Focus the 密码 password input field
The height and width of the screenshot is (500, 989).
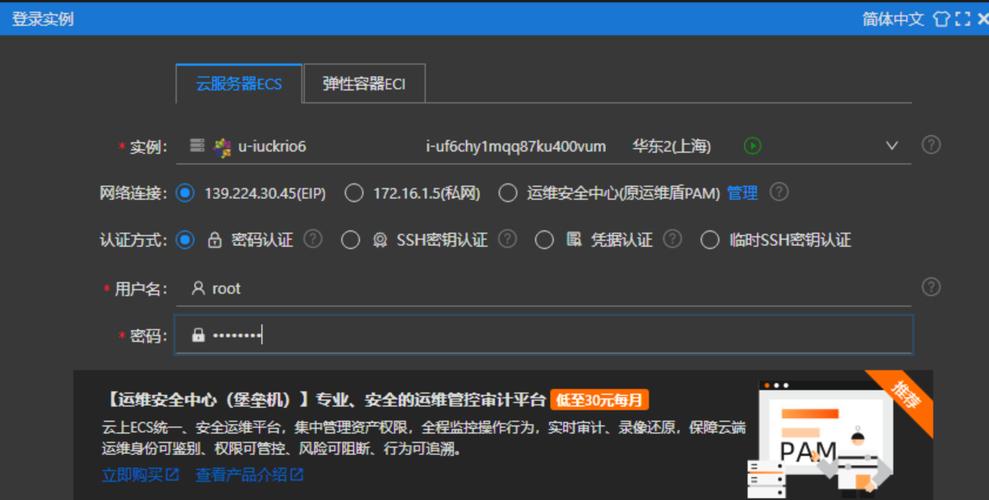[x=544, y=335]
